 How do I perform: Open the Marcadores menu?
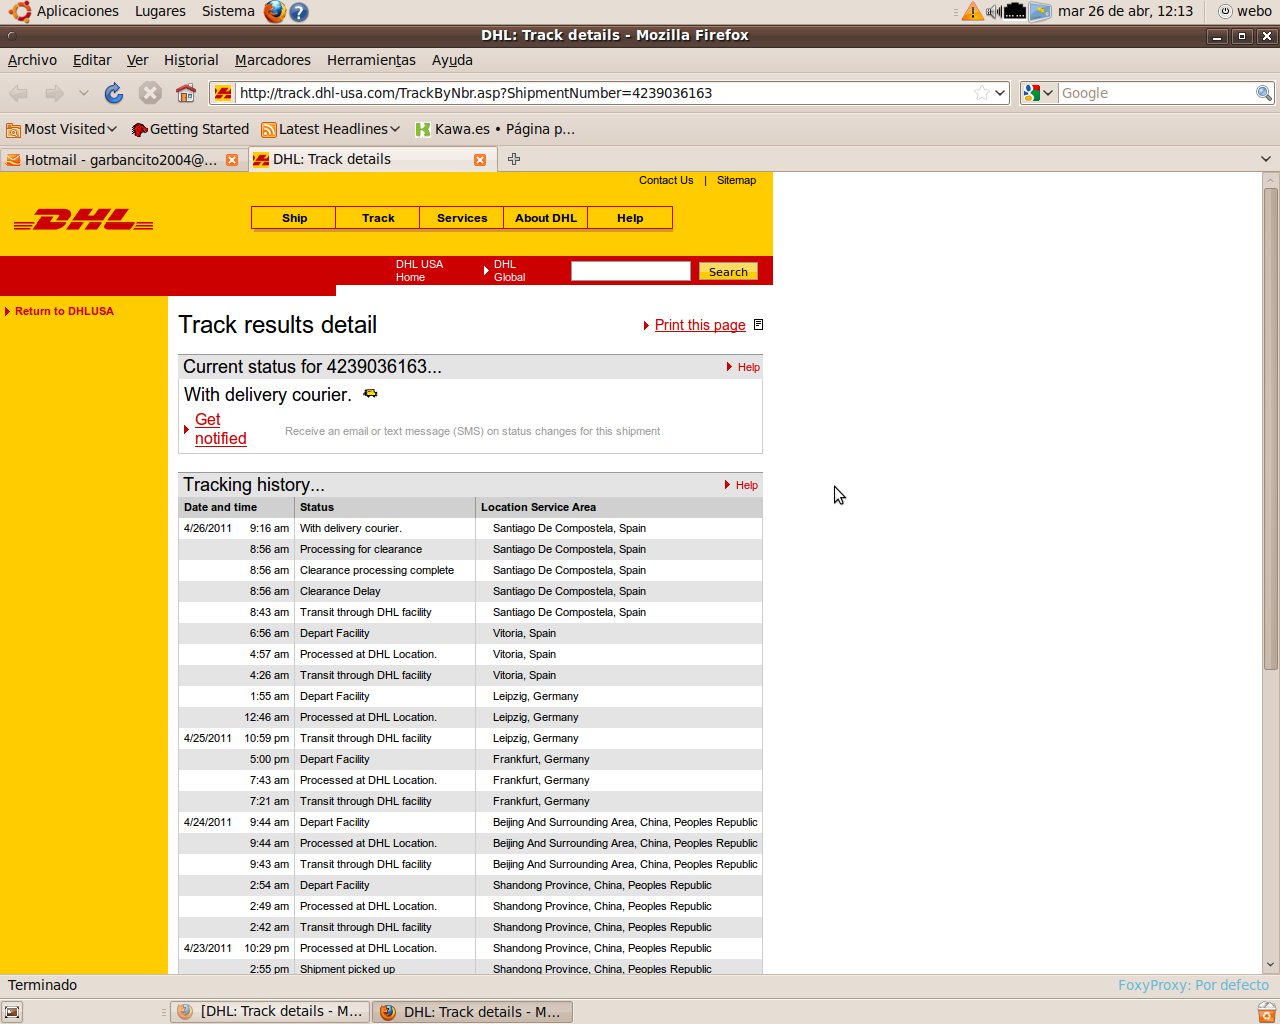[x=272, y=60]
